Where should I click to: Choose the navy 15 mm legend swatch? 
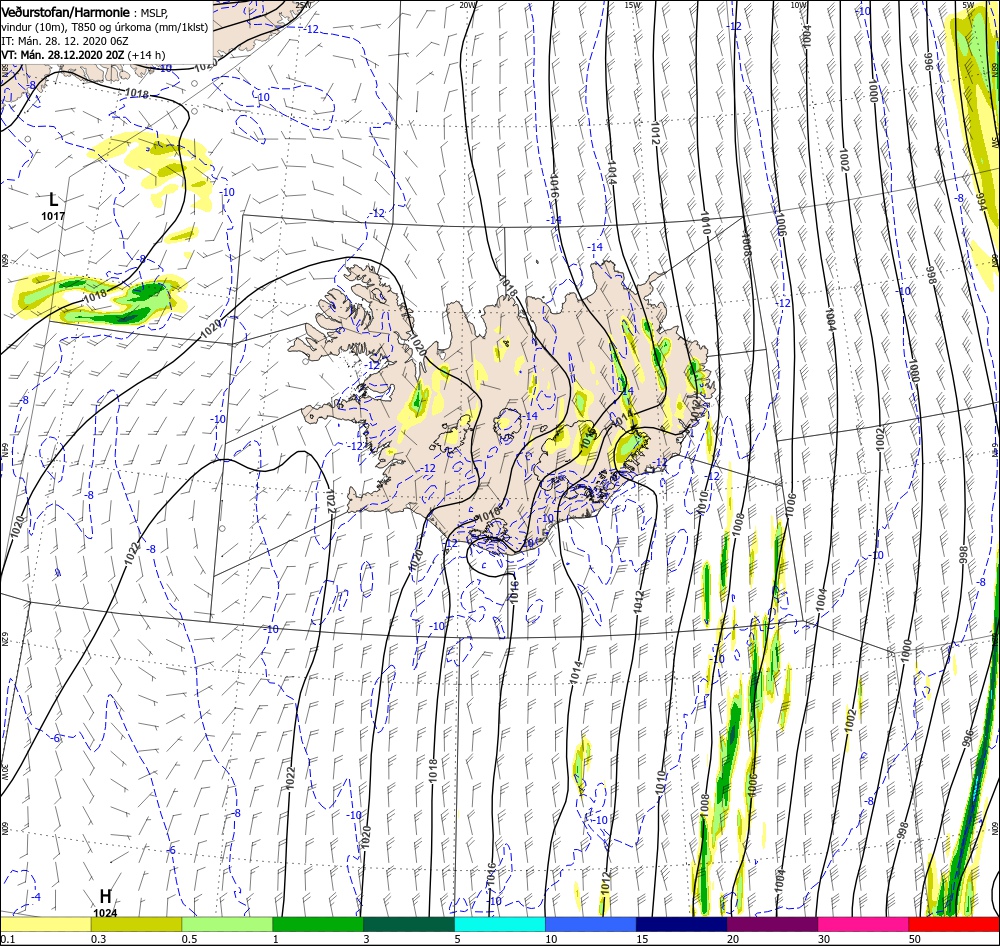click(682, 924)
